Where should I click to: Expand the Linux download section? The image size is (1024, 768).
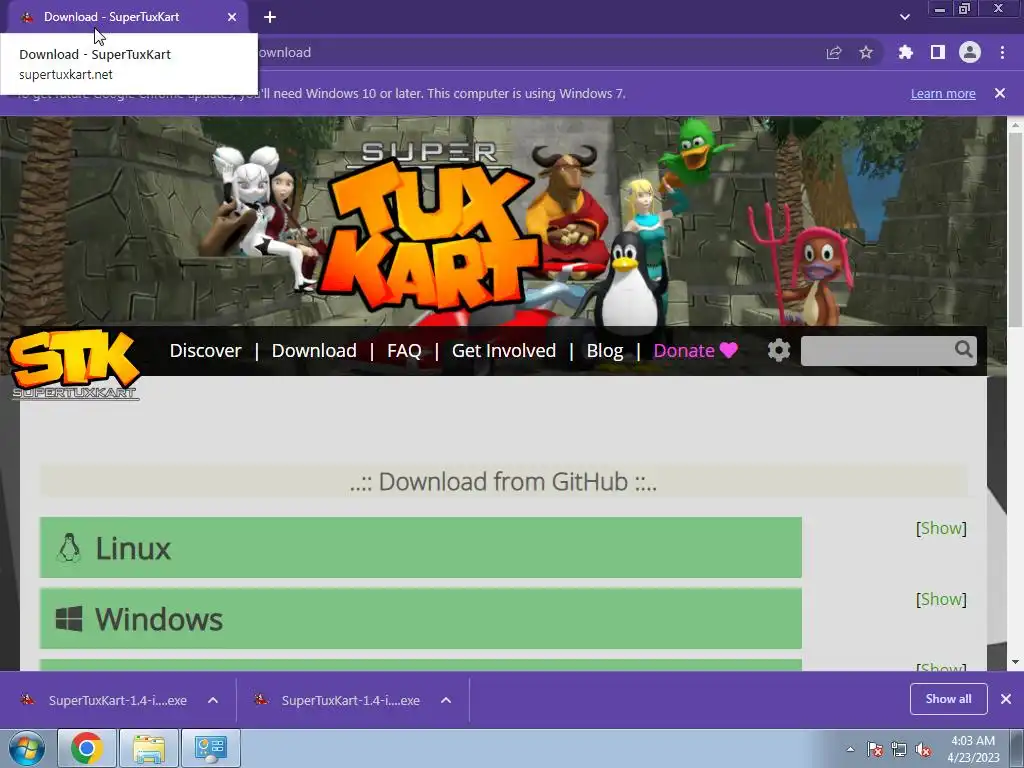point(421,547)
